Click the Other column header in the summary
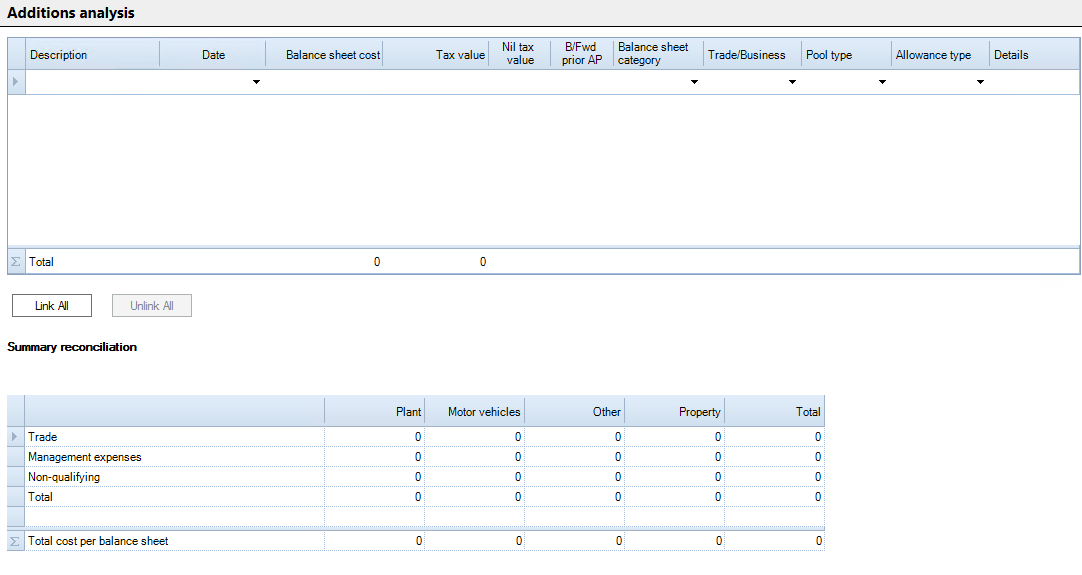 coord(575,411)
